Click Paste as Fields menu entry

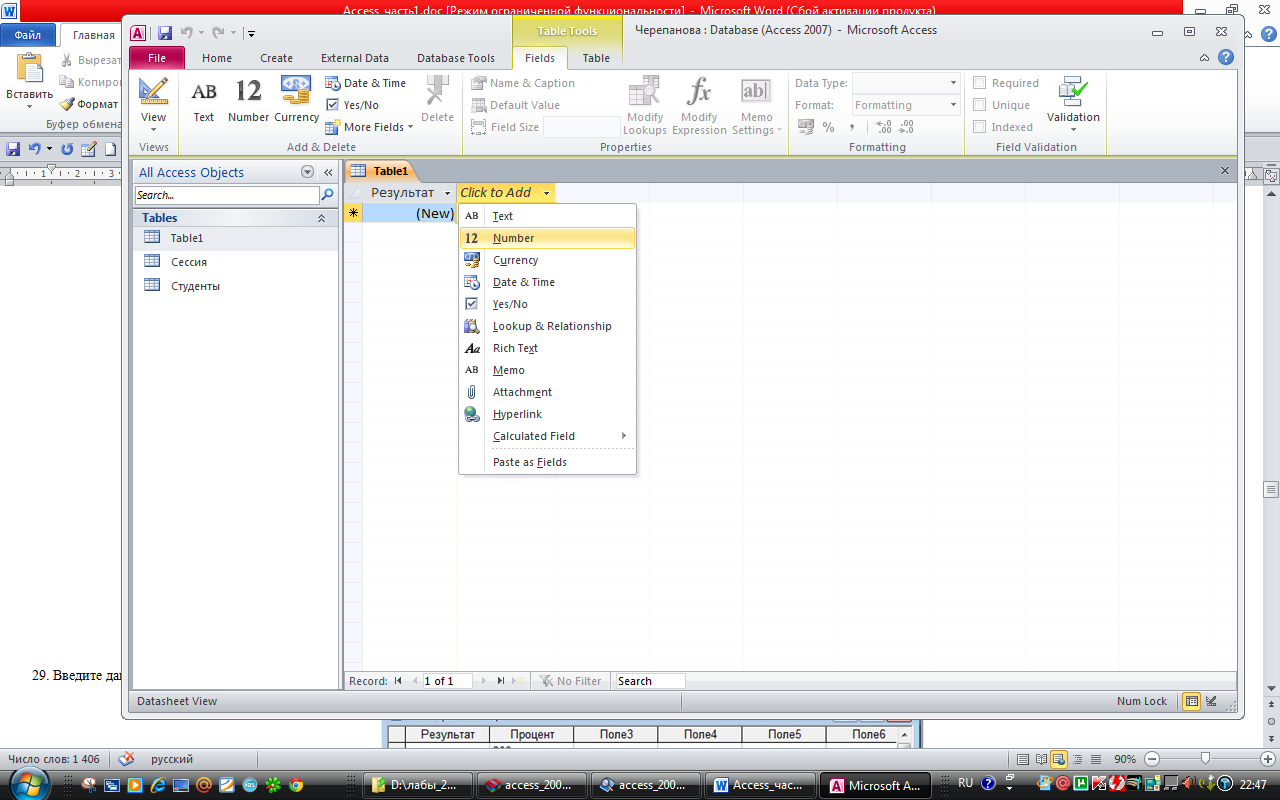547,462
